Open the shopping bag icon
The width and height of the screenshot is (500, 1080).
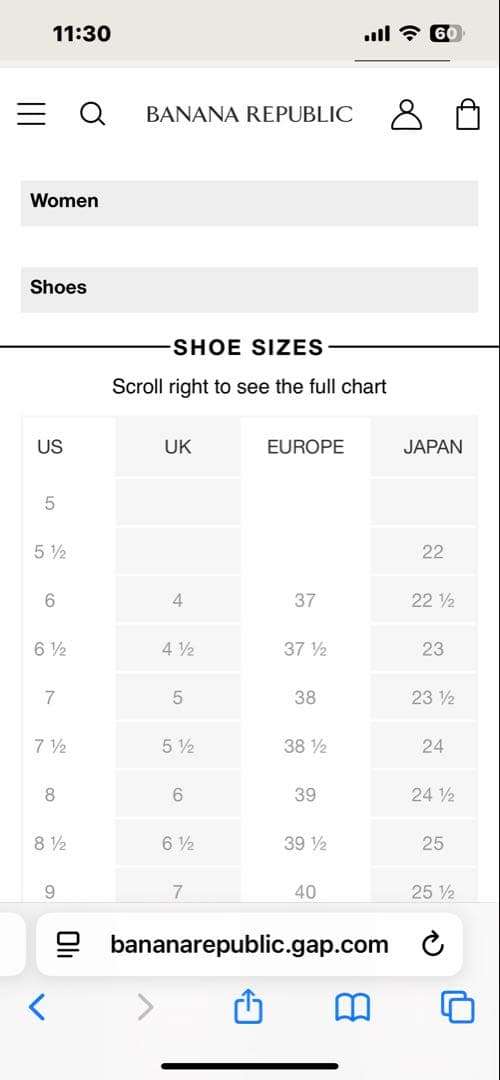468,114
